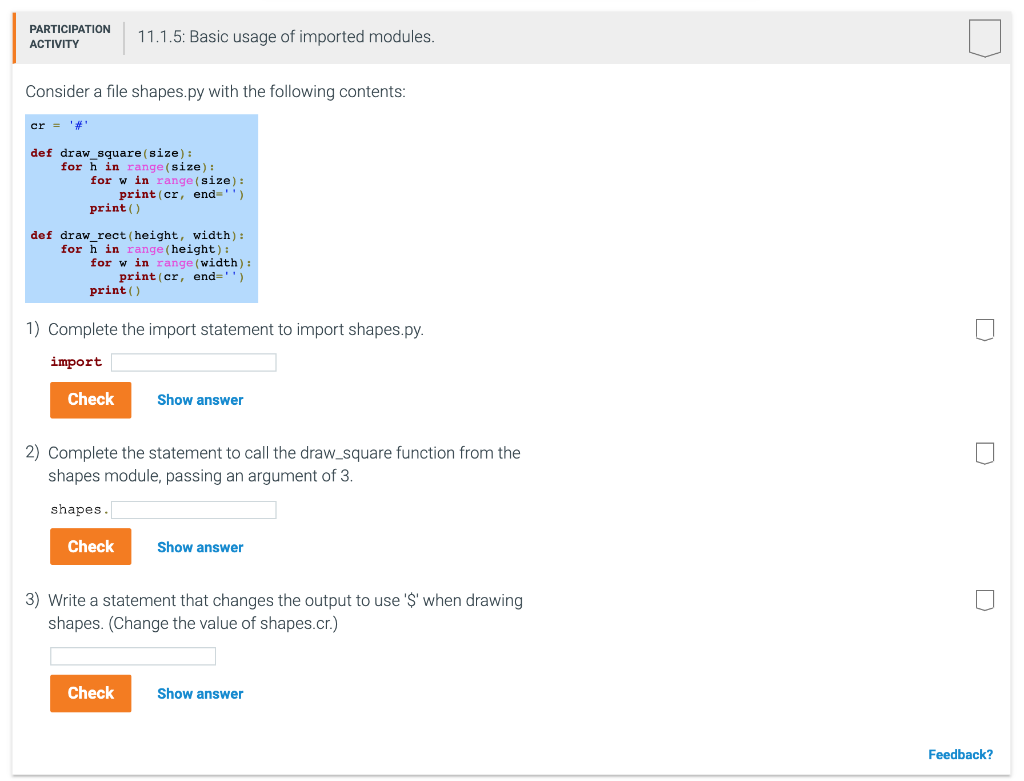Viewport: 1024px width, 781px height.
Task: Click the ribbon icon next to question 3
Action: click(984, 600)
